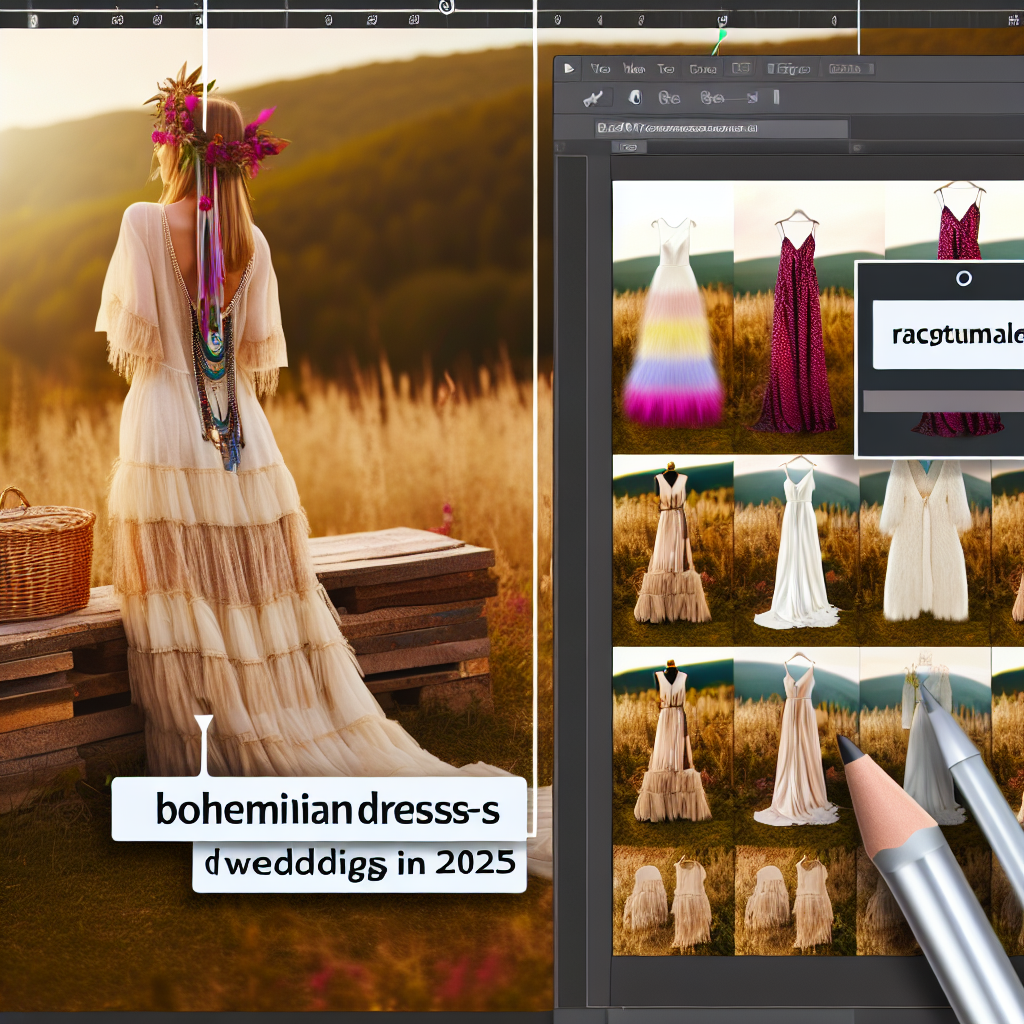Open the first text menu in panel menu bar
Screen dimensions: 1024x1024
click(x=600, y=69)
